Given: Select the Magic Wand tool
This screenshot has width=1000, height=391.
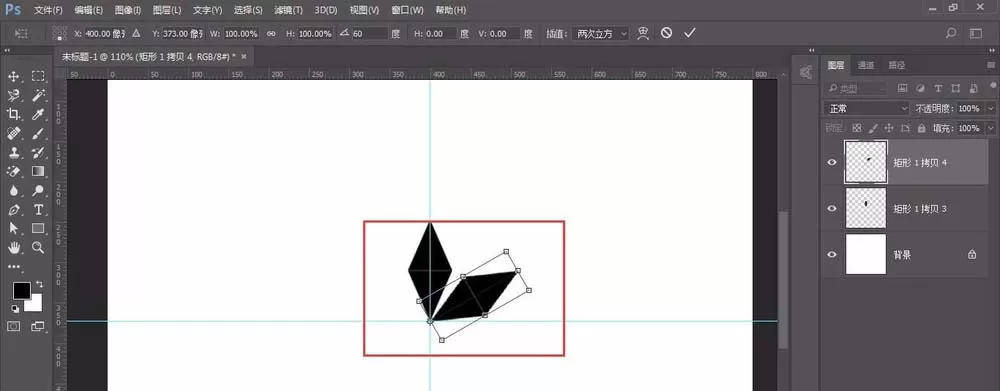Looking at the screenshot, I should (x=38, y=96).
